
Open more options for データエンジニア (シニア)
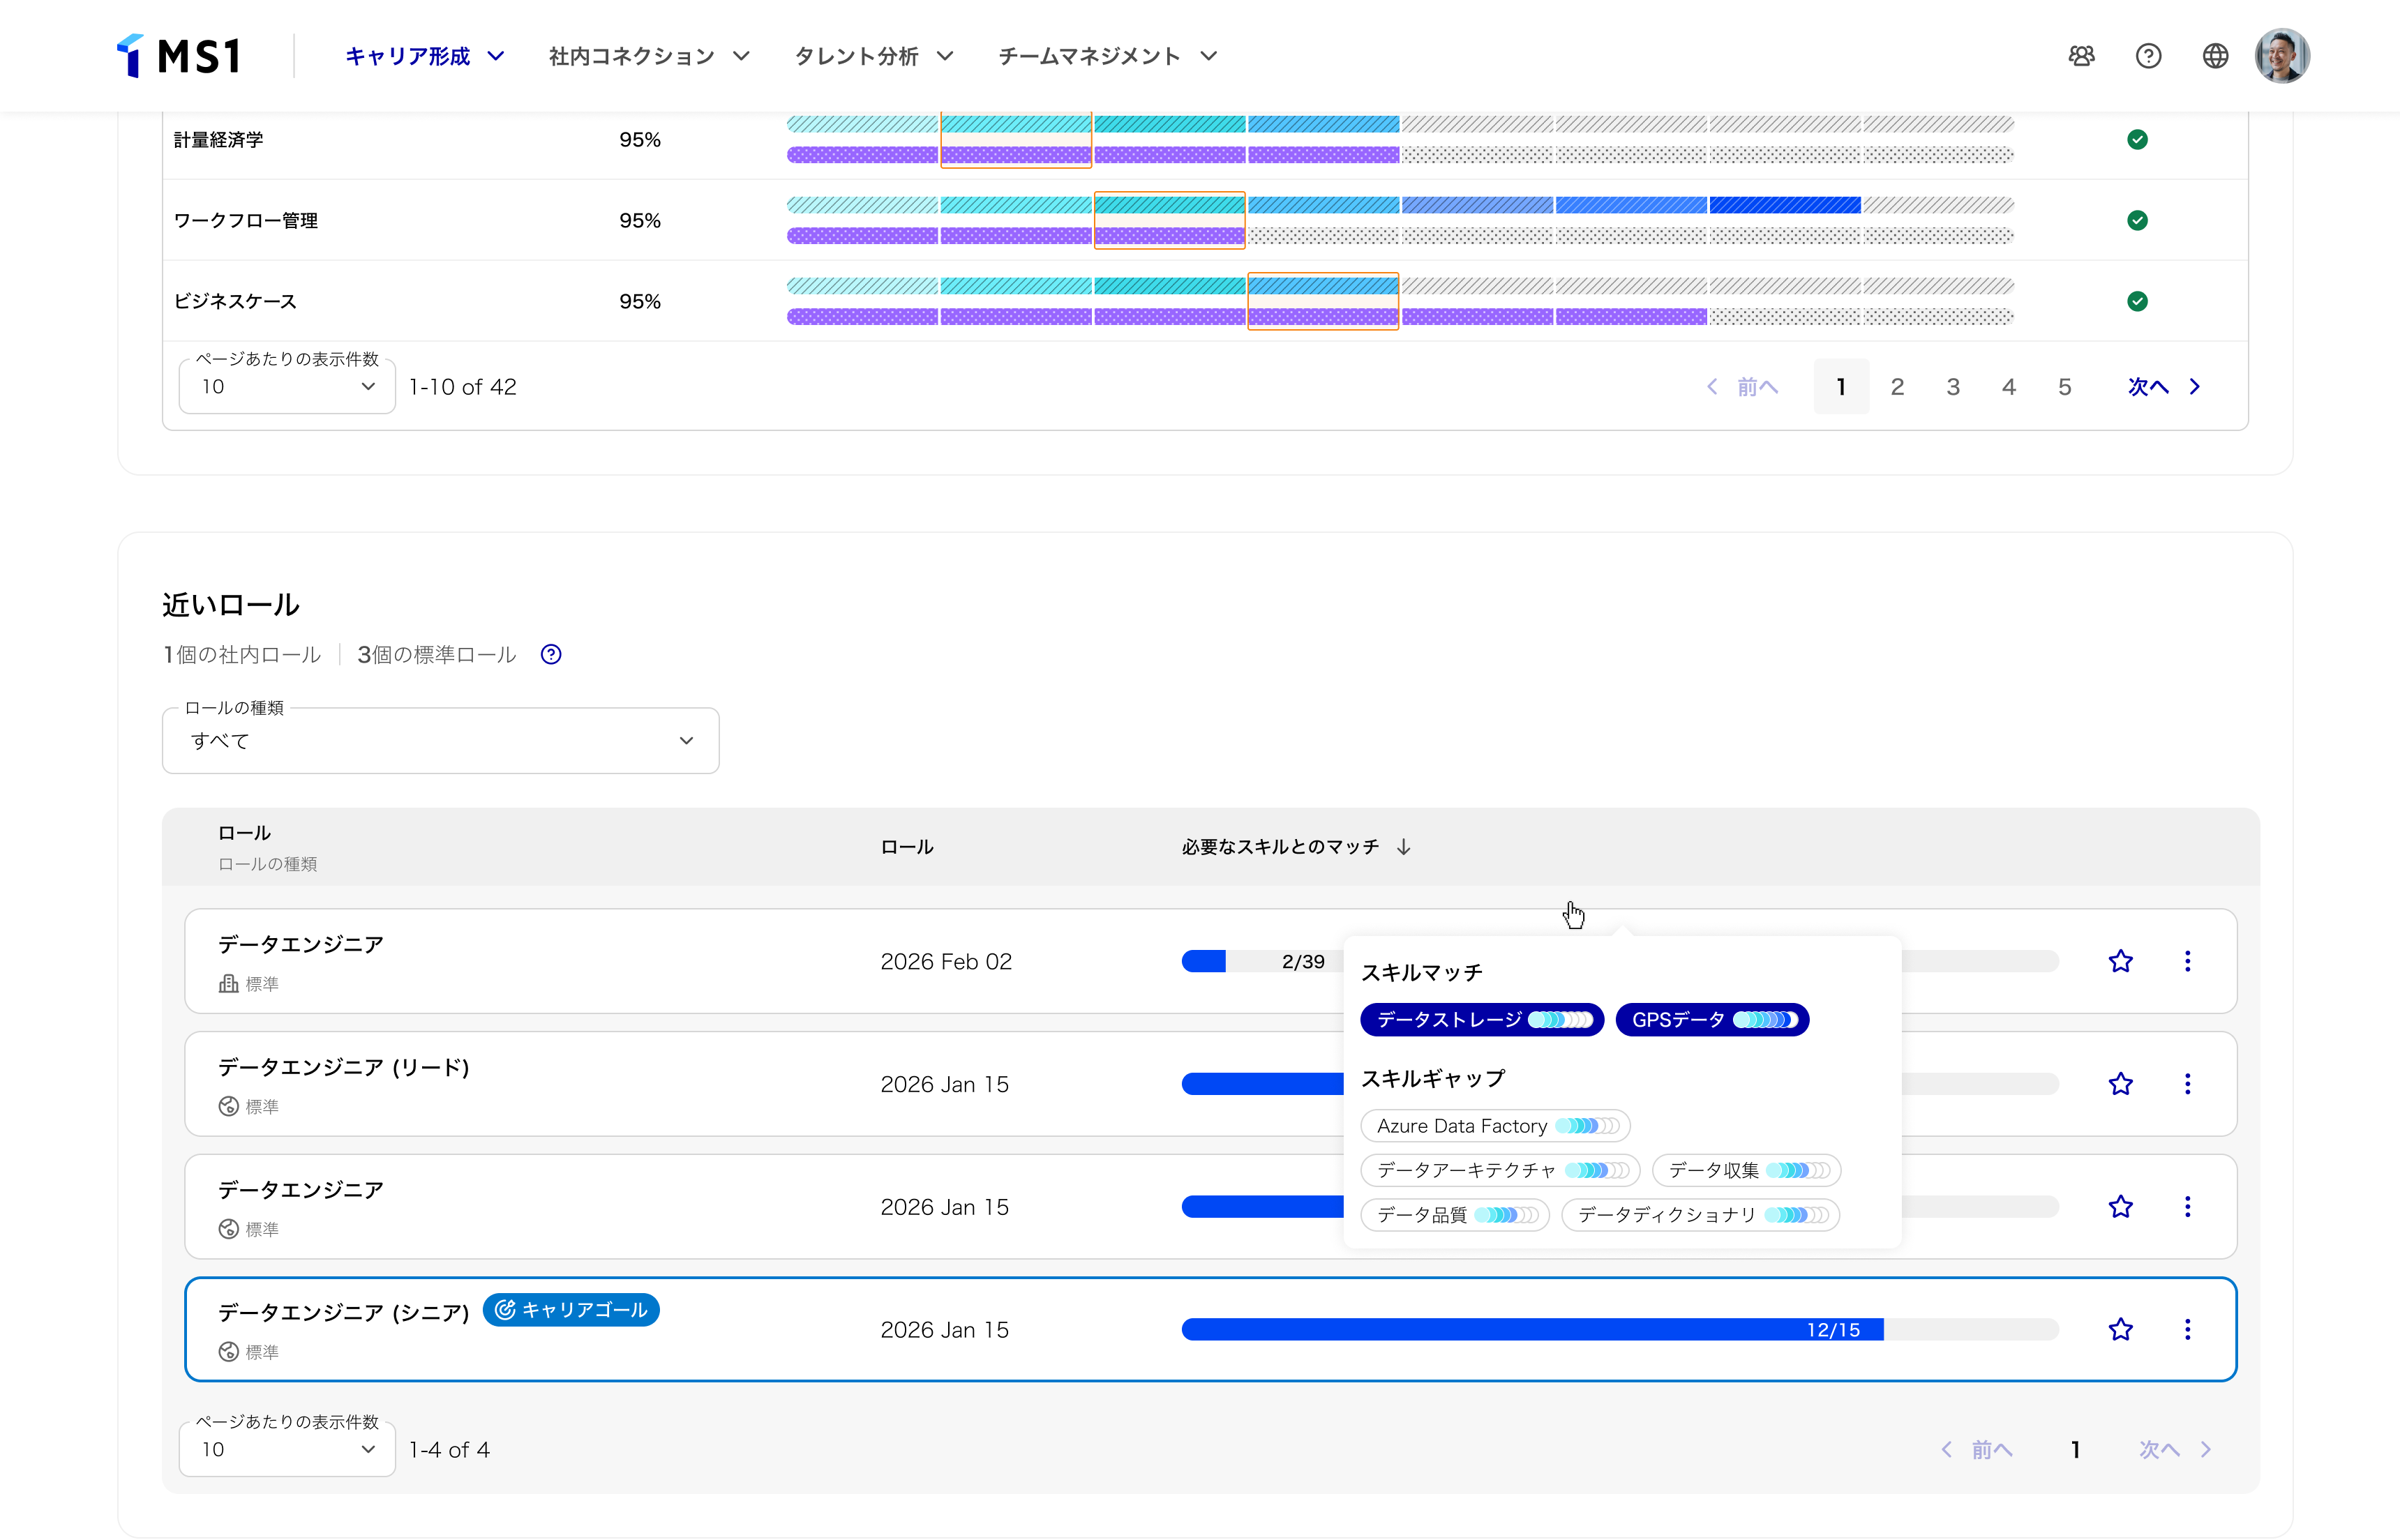2187,1330
